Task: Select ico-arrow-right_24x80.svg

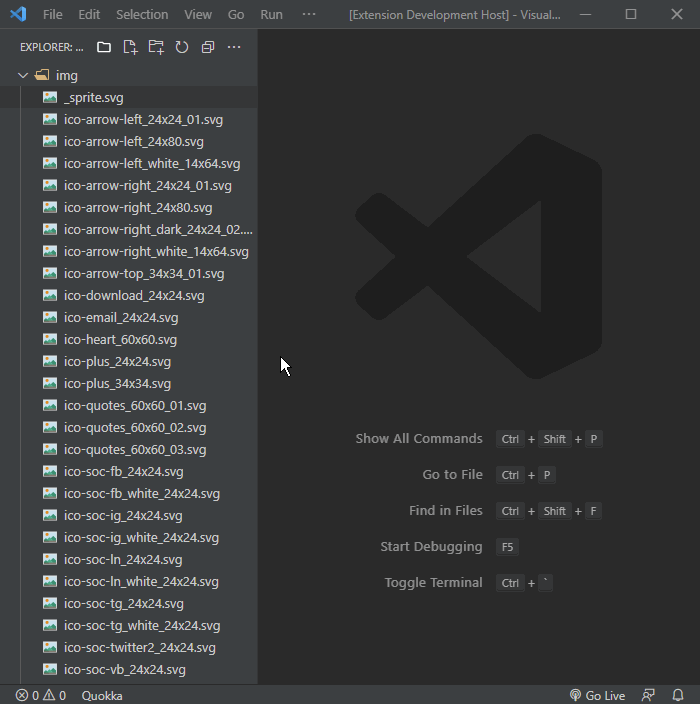Action: tap(129, 207)
